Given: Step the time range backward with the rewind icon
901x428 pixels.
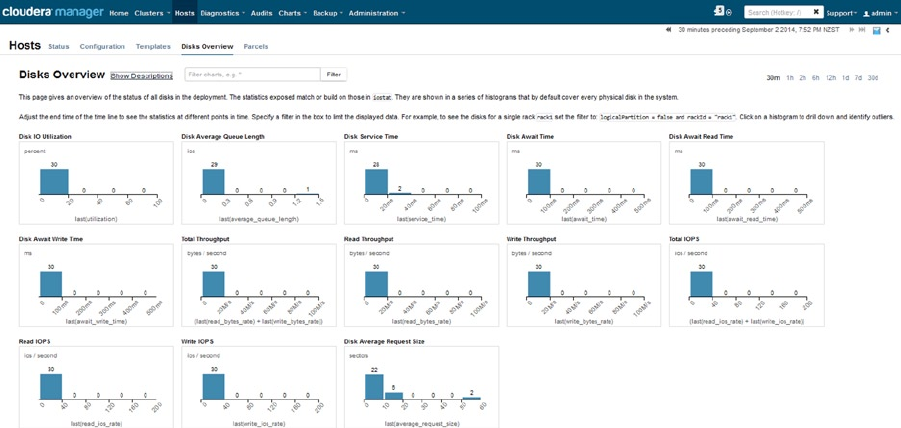Looking at the screenshot, I should click(x=668, y=29).
